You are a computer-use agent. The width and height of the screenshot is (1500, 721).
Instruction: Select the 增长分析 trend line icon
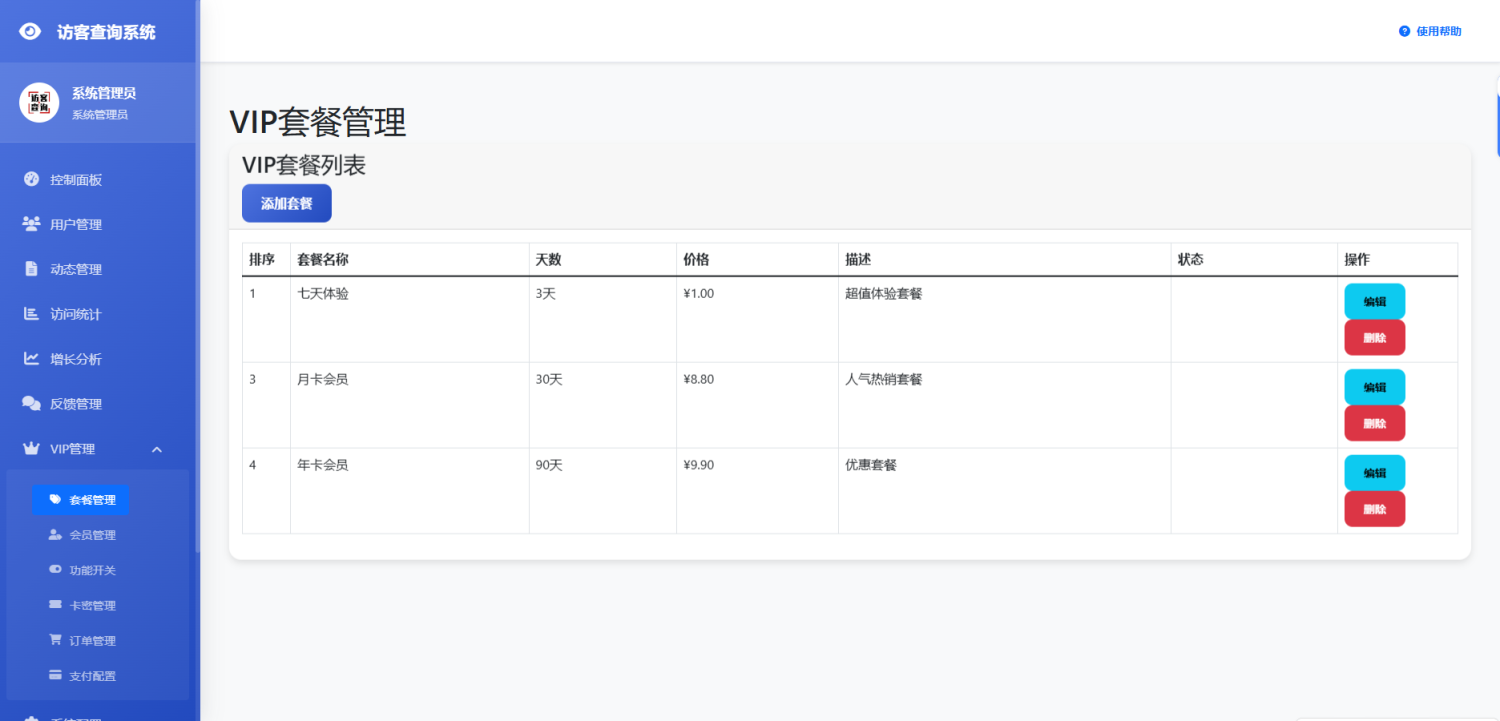point(29,359)
